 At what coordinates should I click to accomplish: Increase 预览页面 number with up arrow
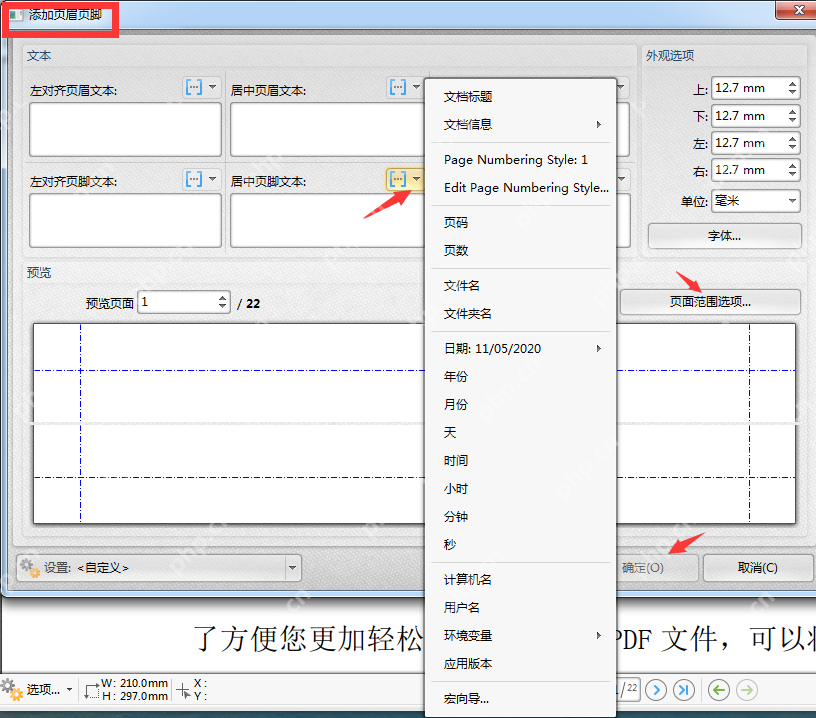pos(223,298)
